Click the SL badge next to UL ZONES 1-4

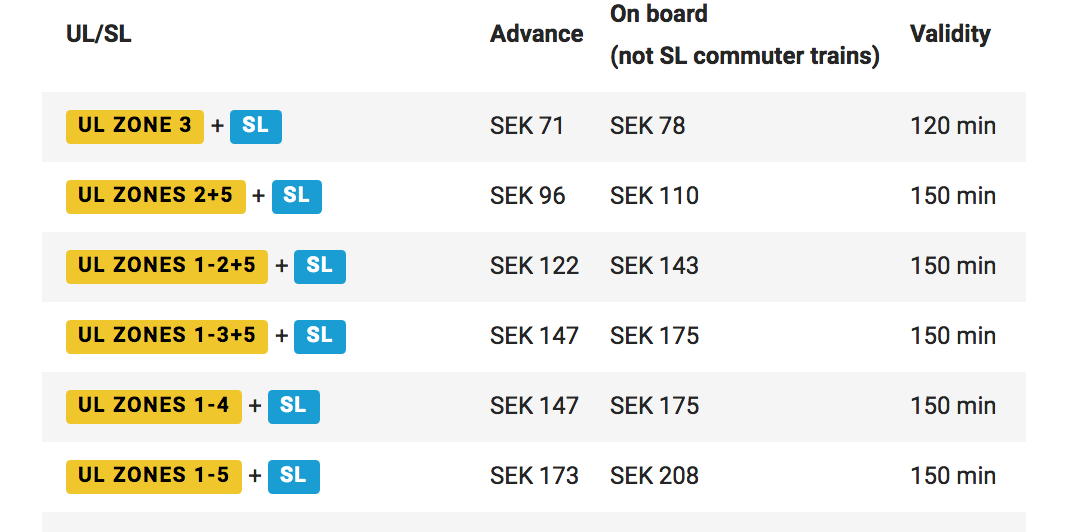pos(293,406)
